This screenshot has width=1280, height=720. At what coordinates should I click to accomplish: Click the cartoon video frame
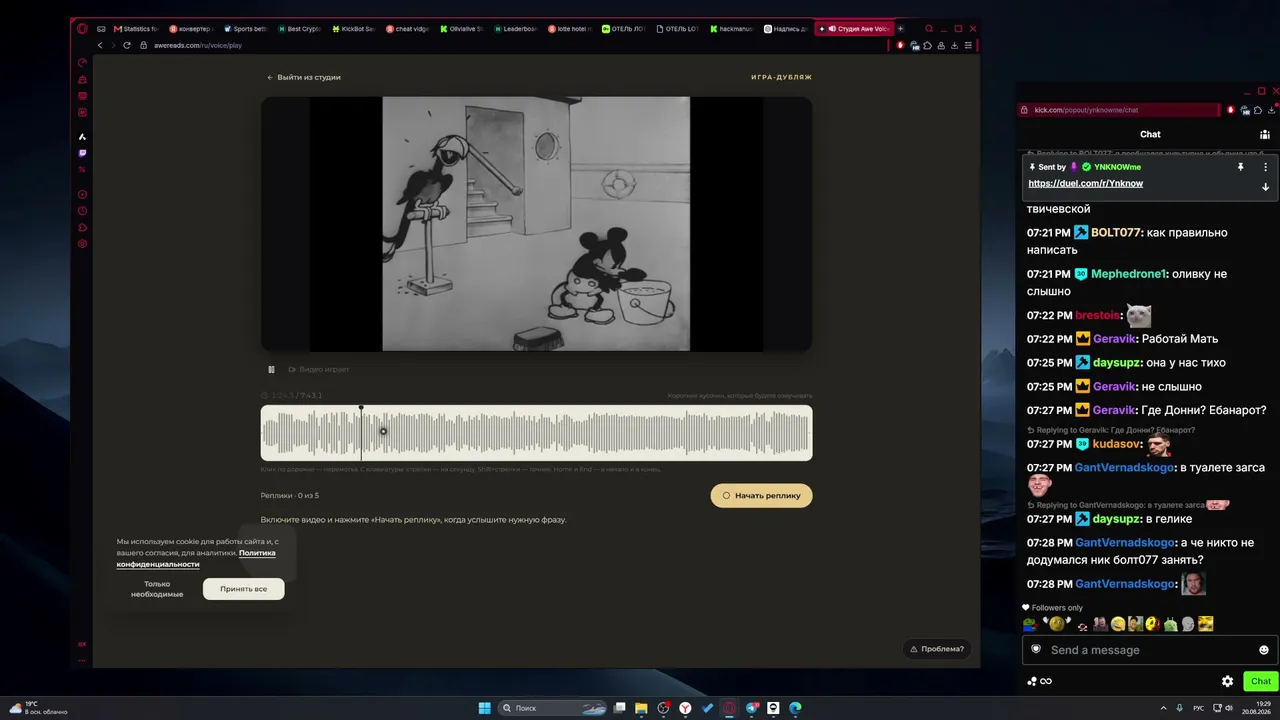pyautogui.click(x=536, y=224)
